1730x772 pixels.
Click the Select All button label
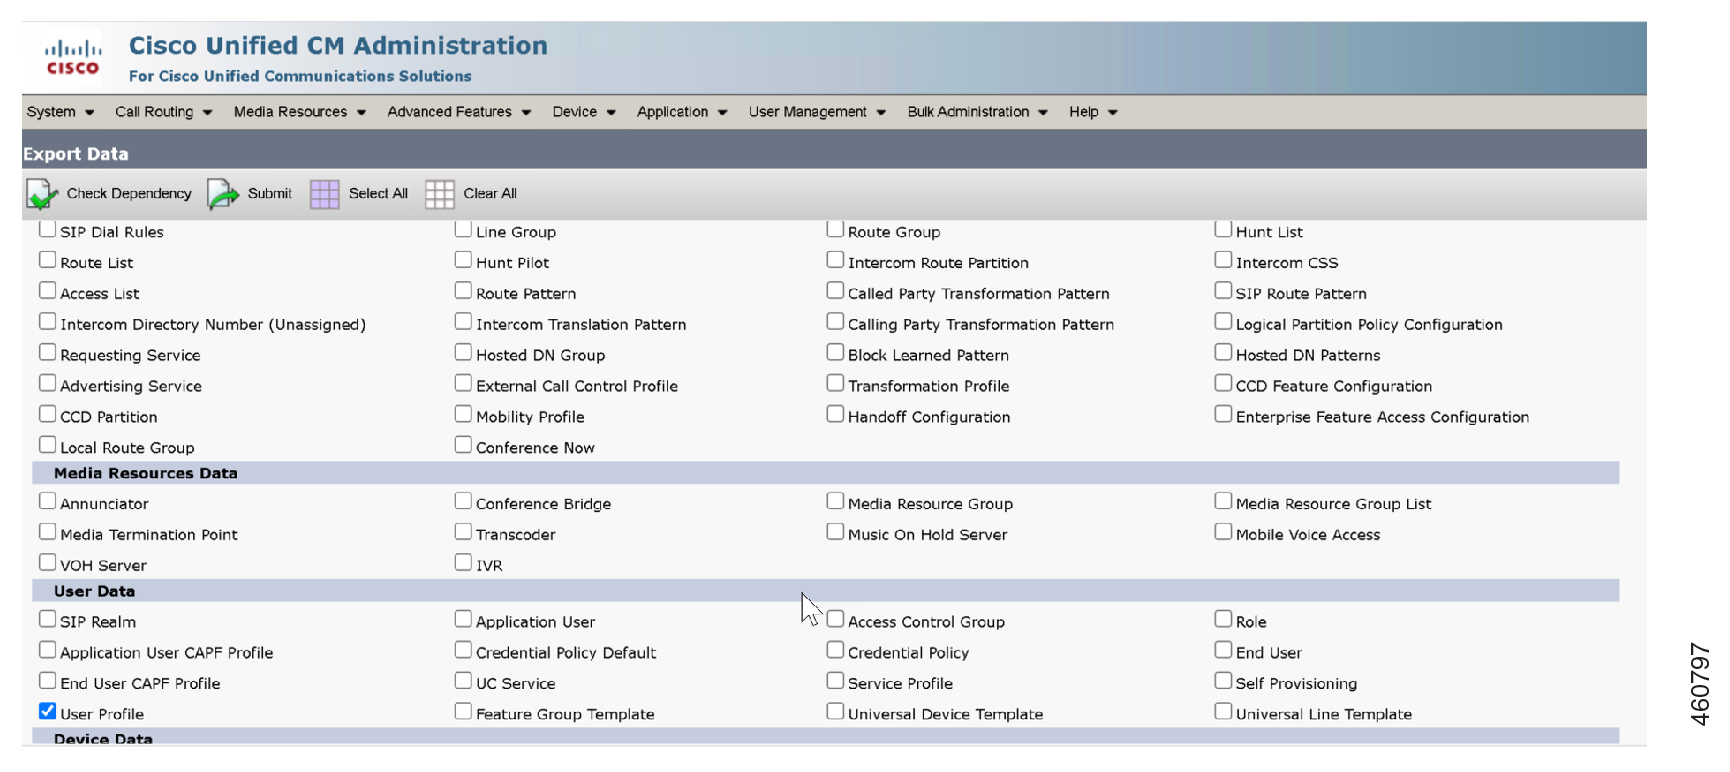(378, 194)
